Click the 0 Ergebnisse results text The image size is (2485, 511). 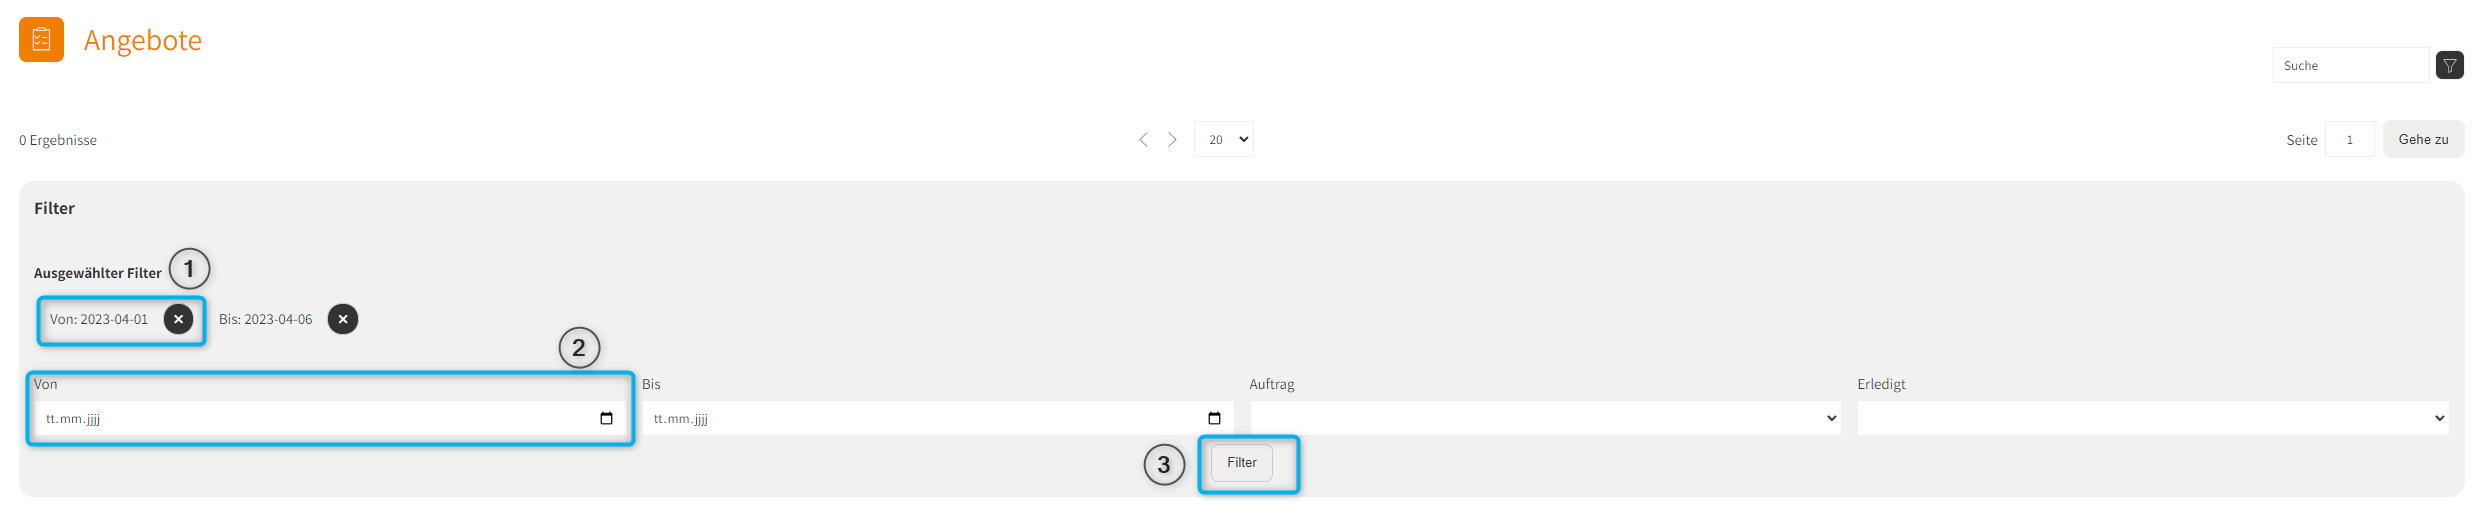coord(58,140)
